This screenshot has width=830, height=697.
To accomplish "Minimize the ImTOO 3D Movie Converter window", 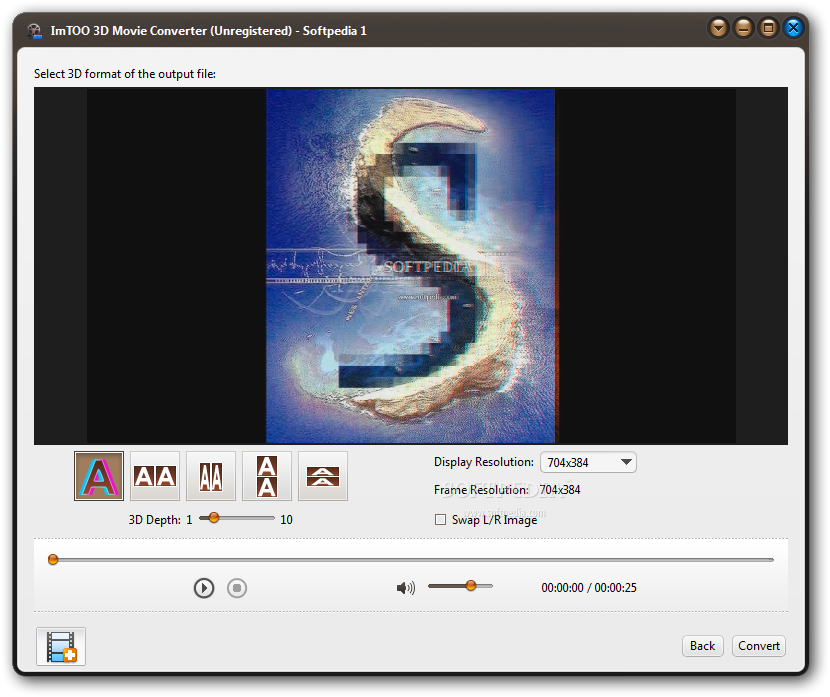I will tap(743, 28).
